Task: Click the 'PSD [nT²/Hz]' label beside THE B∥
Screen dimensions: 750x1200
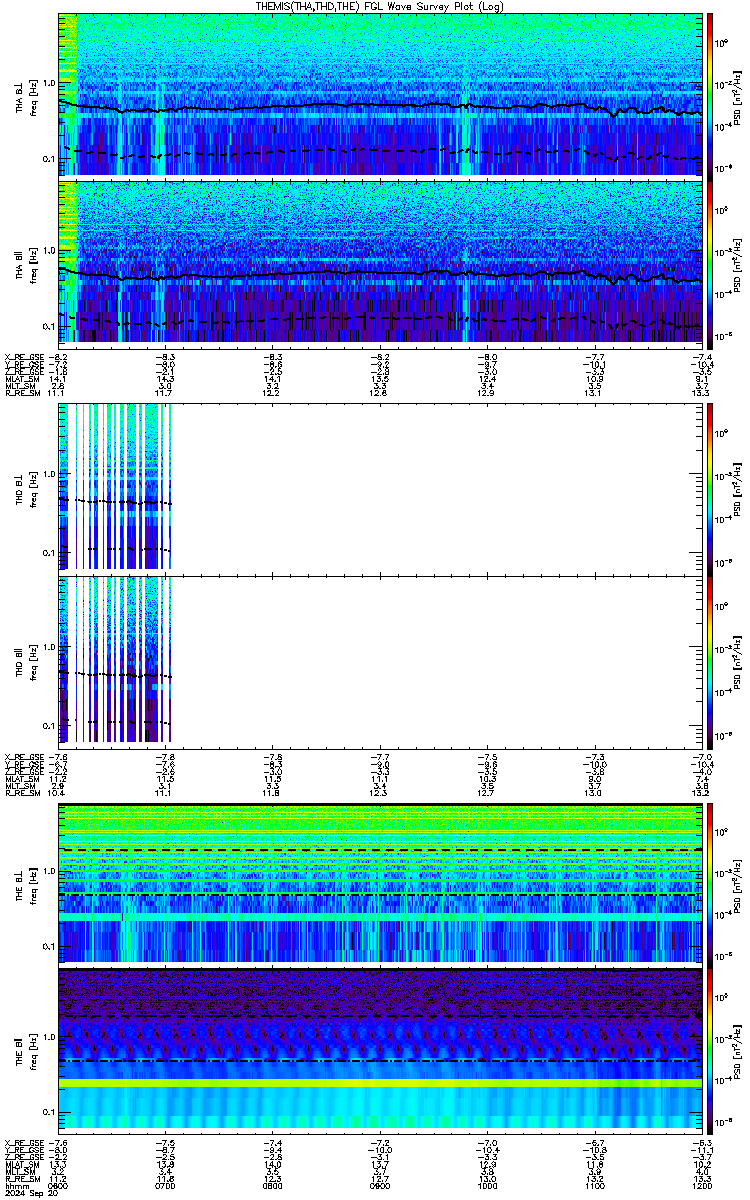Action: click(738, 1052)
